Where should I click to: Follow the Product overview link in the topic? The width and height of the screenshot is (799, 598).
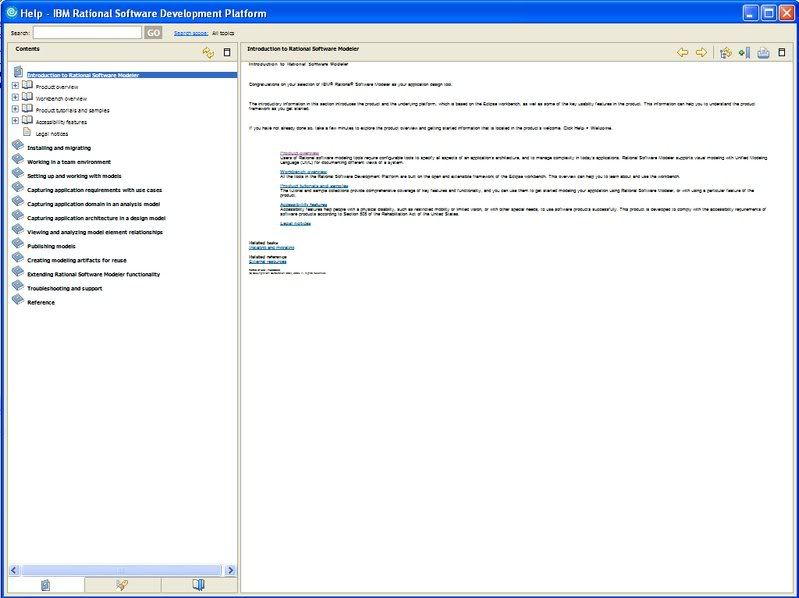300,153
